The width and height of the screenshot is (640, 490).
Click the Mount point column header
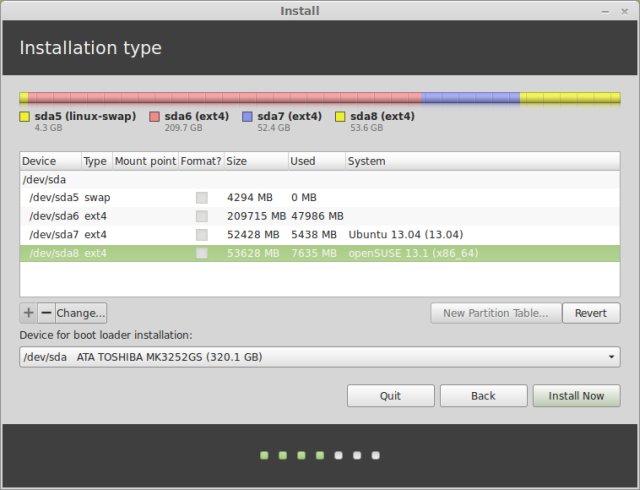pos(145,161)
